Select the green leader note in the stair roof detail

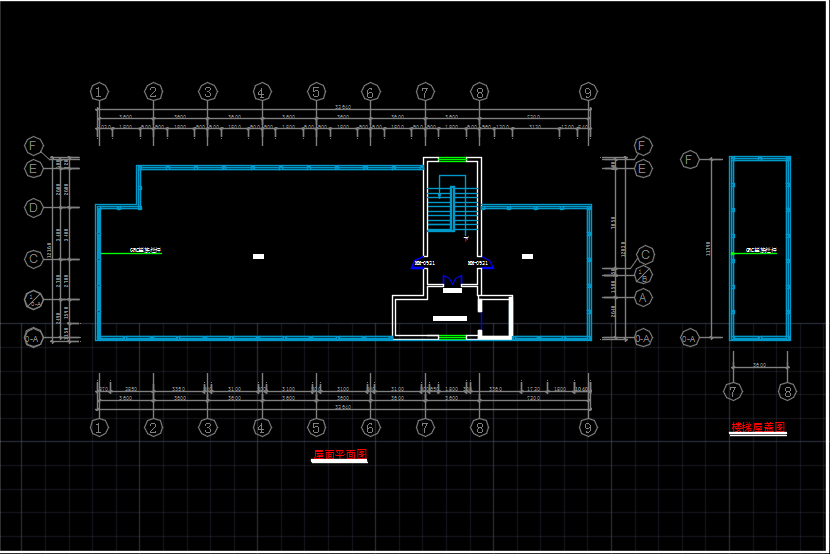click(x=755, y=251)
